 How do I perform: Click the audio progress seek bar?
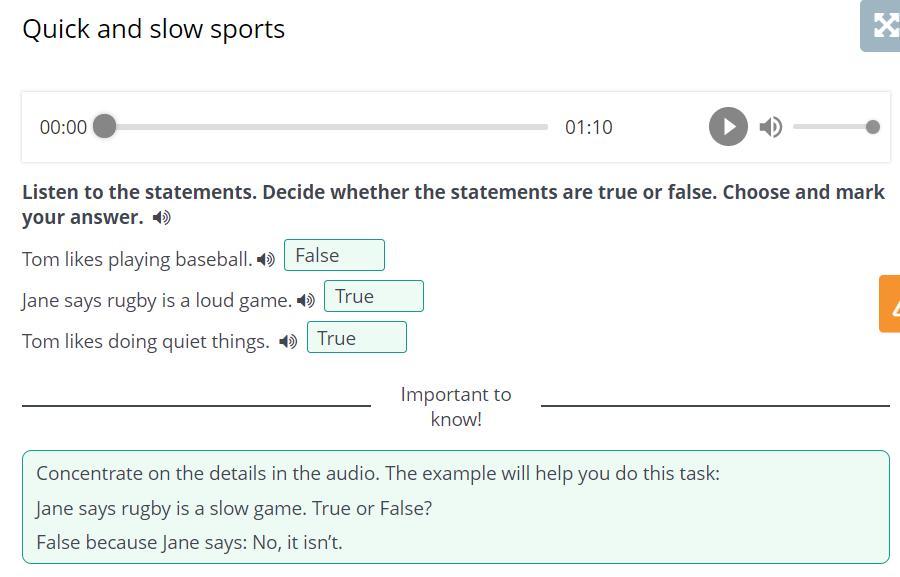point(330,127)
